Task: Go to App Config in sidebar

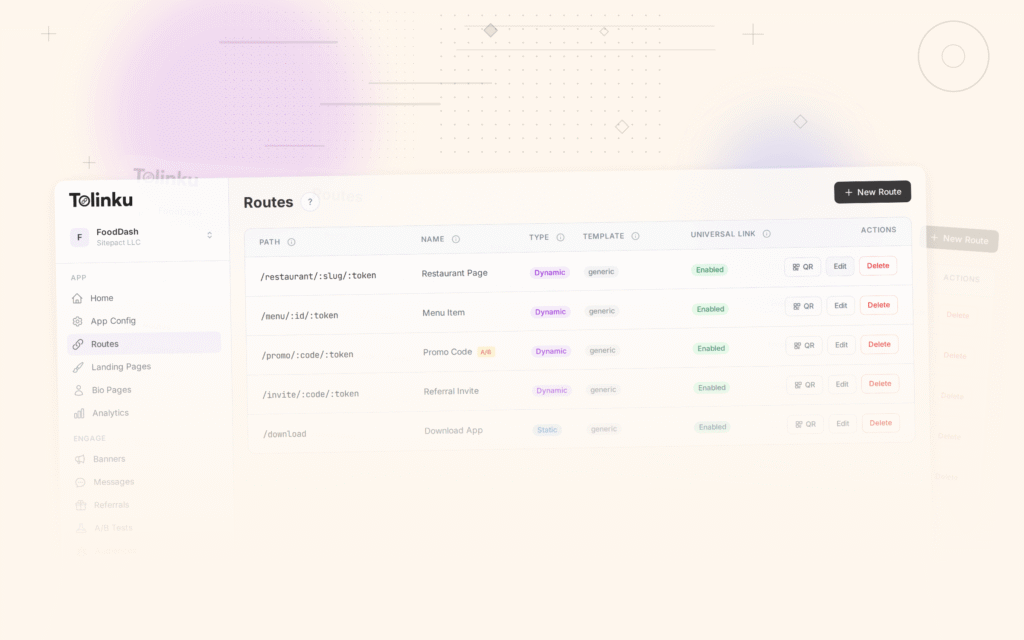Action: tap(112, 321)
